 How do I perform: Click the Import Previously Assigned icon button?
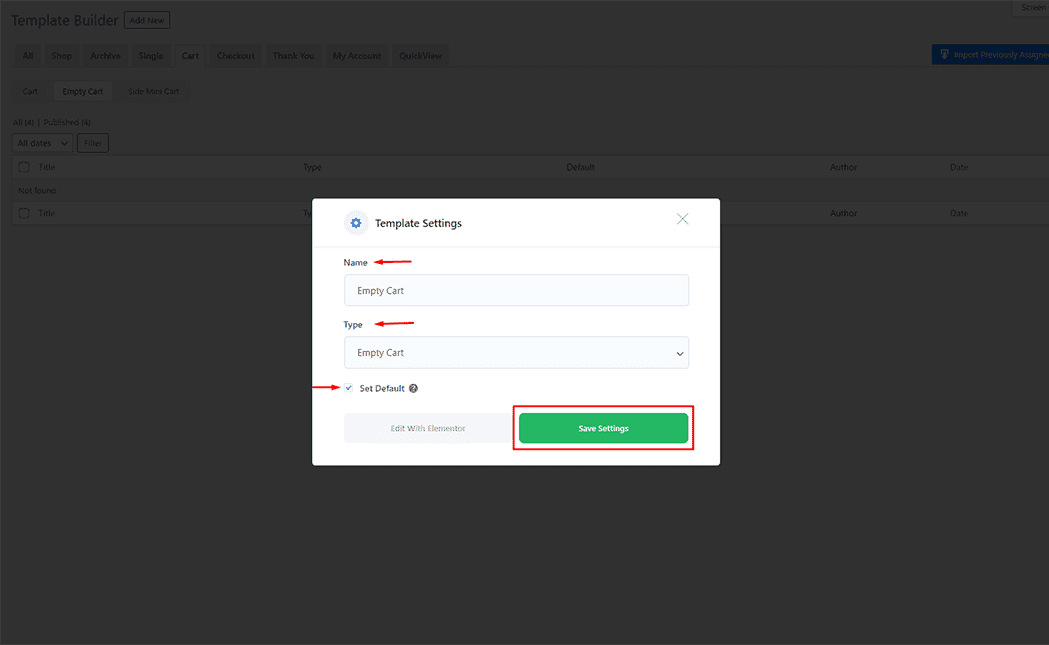tap(944, 54)
